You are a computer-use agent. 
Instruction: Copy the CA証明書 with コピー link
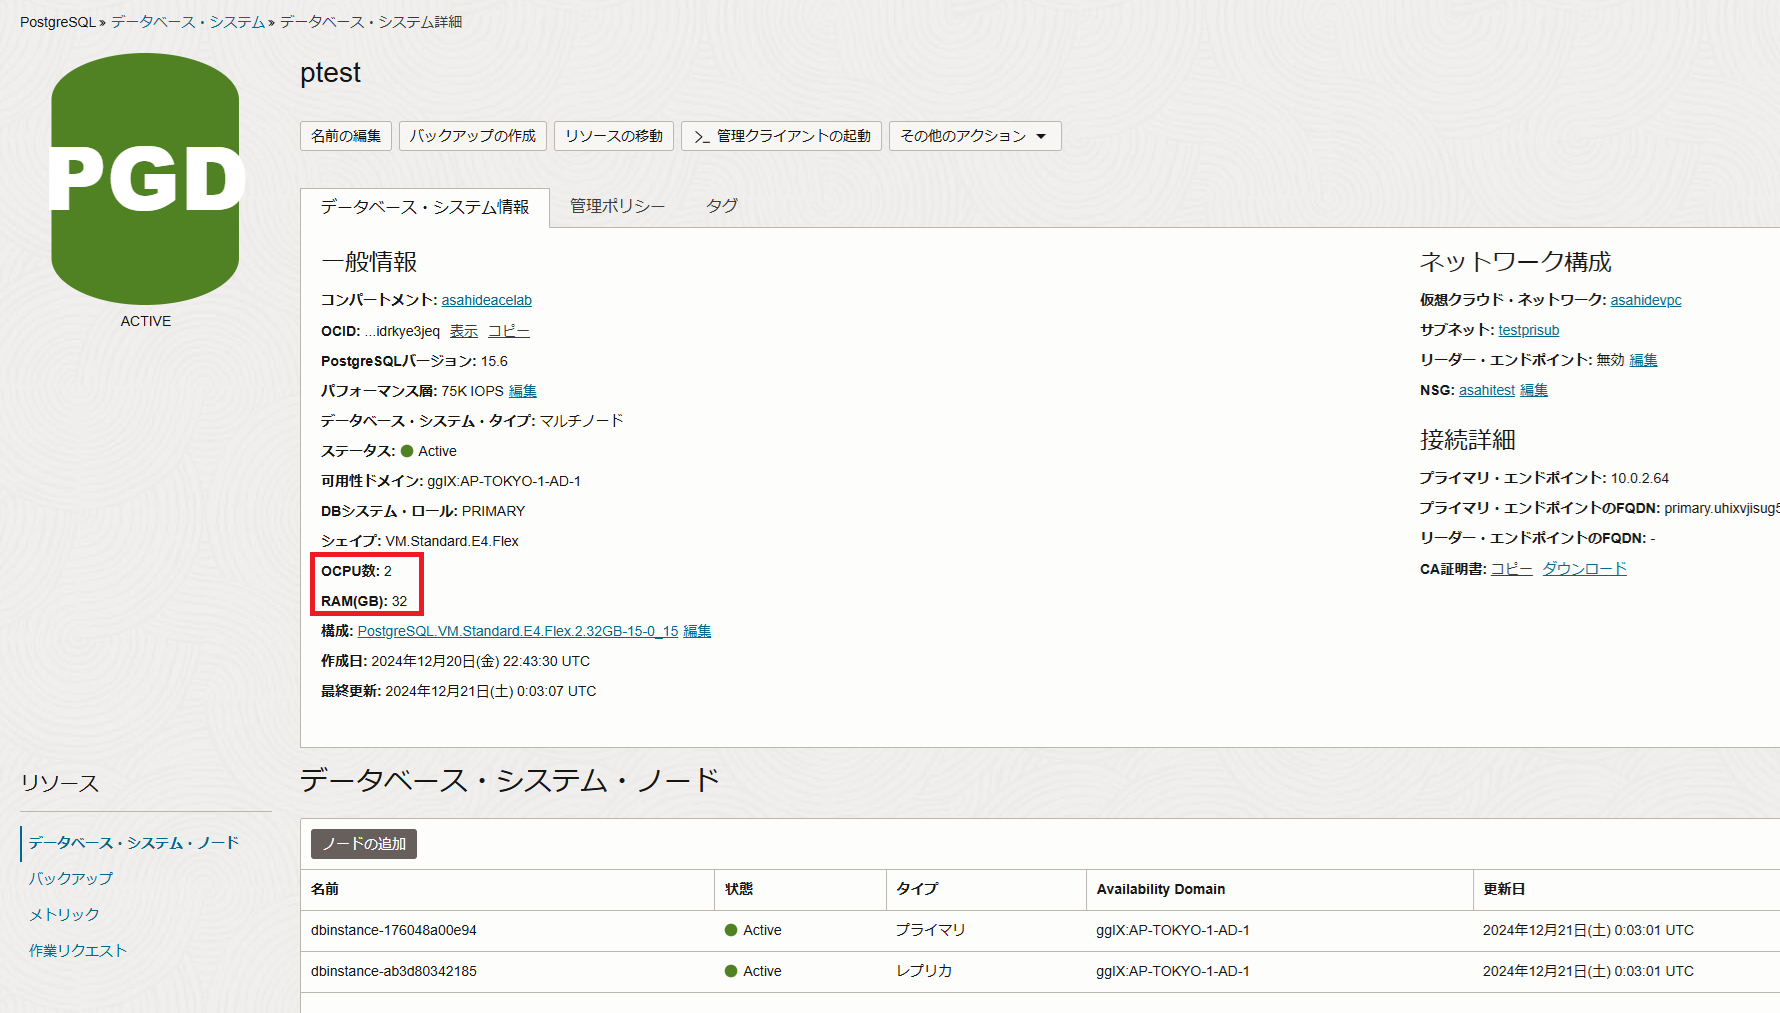1512,569
